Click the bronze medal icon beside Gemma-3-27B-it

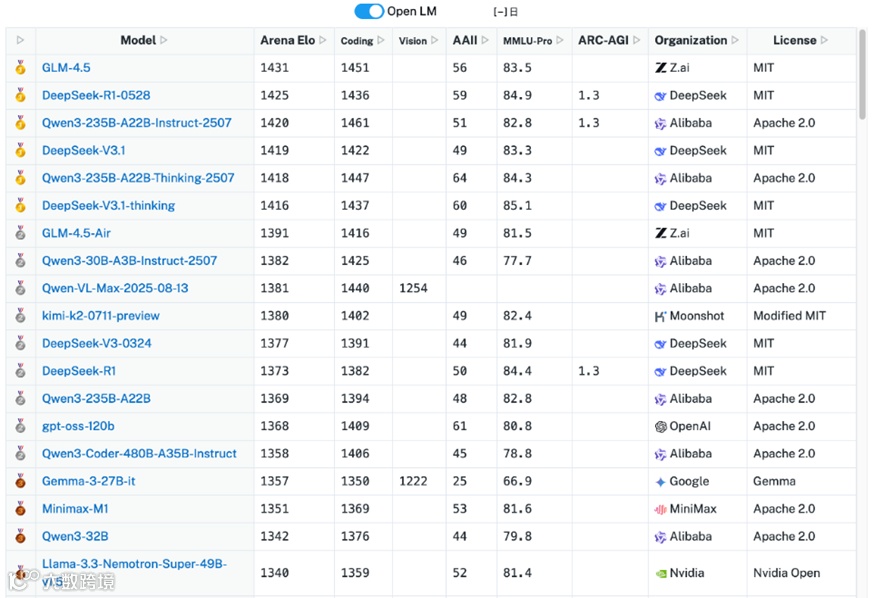point(21,481)
